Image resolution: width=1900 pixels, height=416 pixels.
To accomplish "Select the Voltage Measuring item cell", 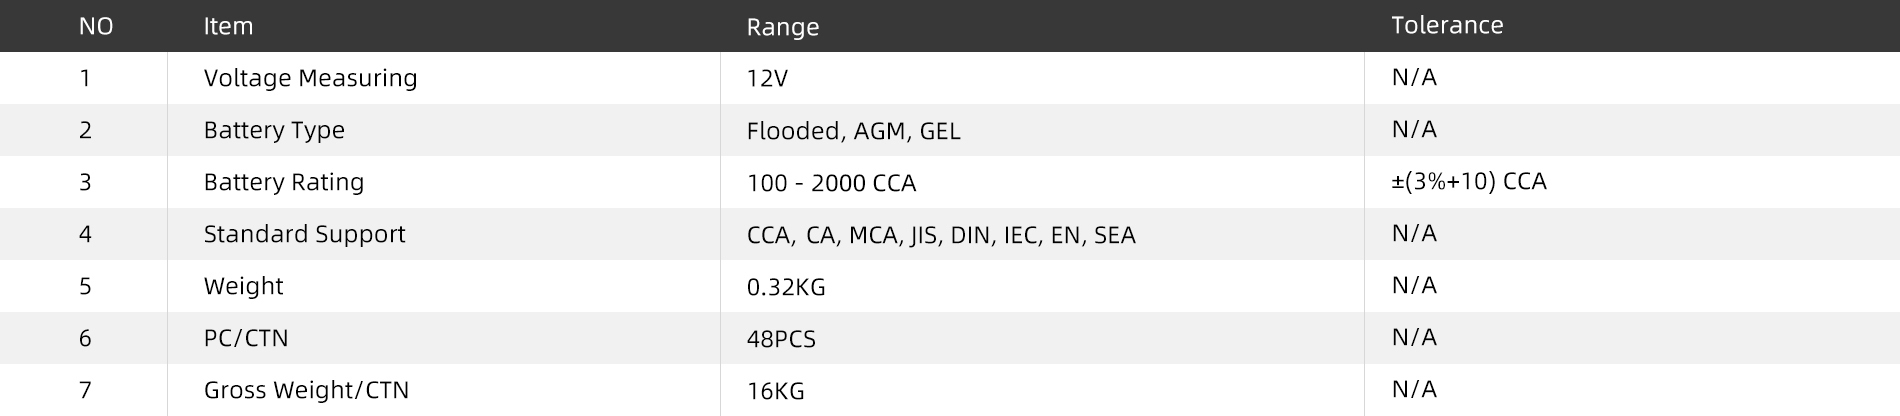I will point(310,78).
